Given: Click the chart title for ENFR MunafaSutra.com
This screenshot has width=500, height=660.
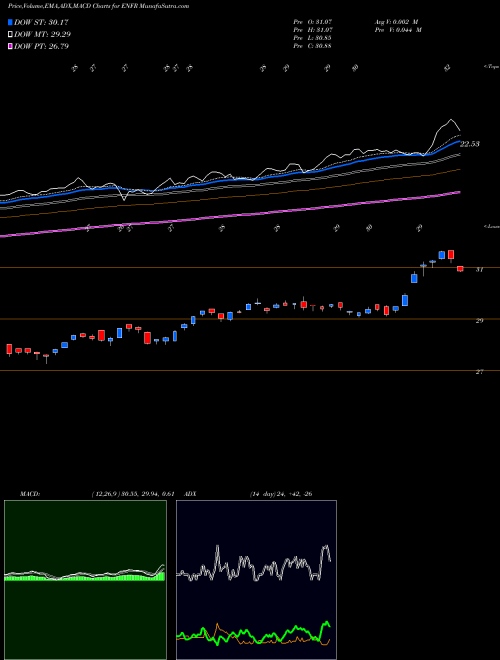Looking at the screenshot, I should tap(98, 6).
